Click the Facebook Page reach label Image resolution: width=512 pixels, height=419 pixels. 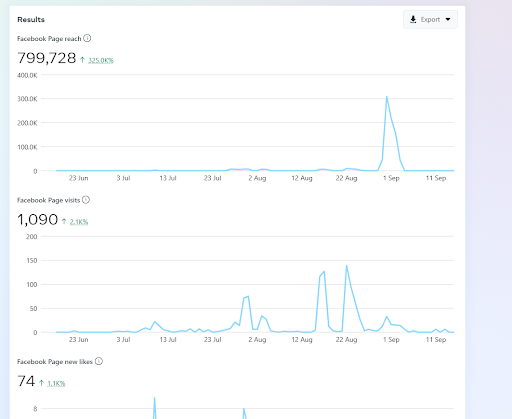tap(49, 39)
